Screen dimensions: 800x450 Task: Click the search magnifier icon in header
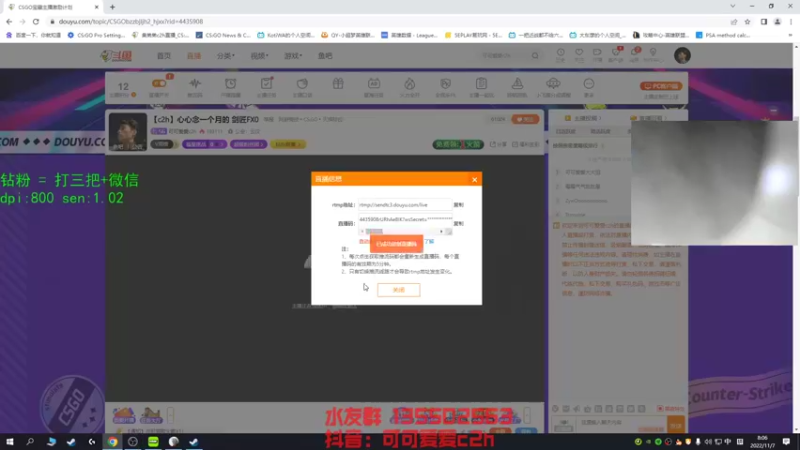[535, 56]
